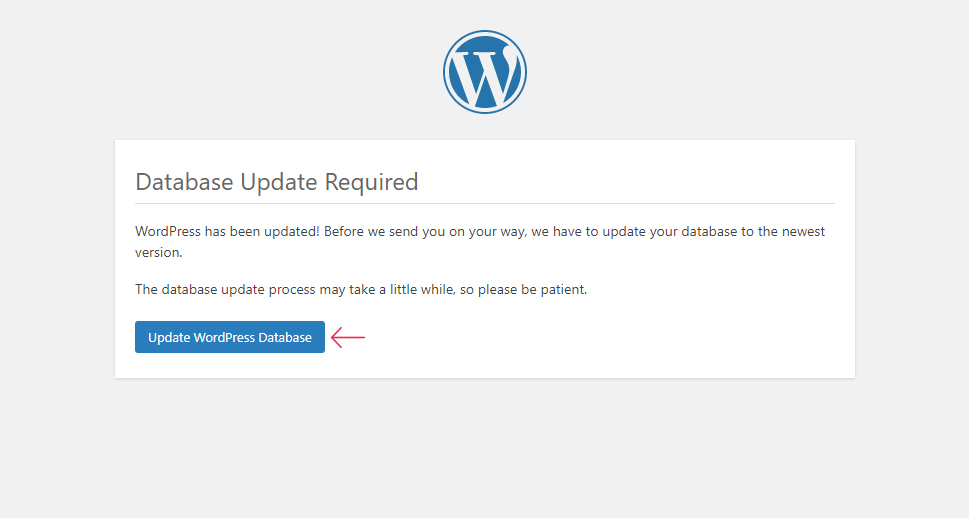The image size is (969, 518).
Task: Click the word "Update" in the heading
Action: click(x=279, y=183)
